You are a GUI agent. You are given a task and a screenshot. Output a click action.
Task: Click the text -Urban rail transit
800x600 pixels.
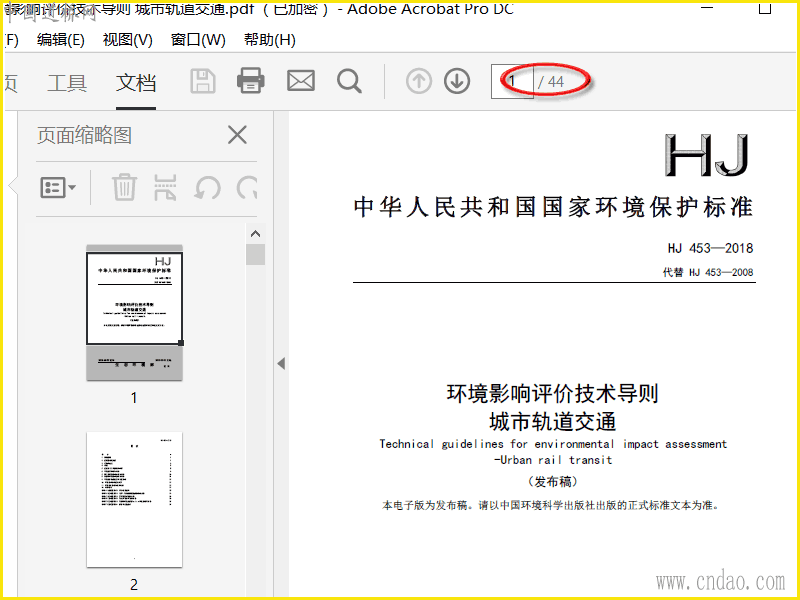553,460
